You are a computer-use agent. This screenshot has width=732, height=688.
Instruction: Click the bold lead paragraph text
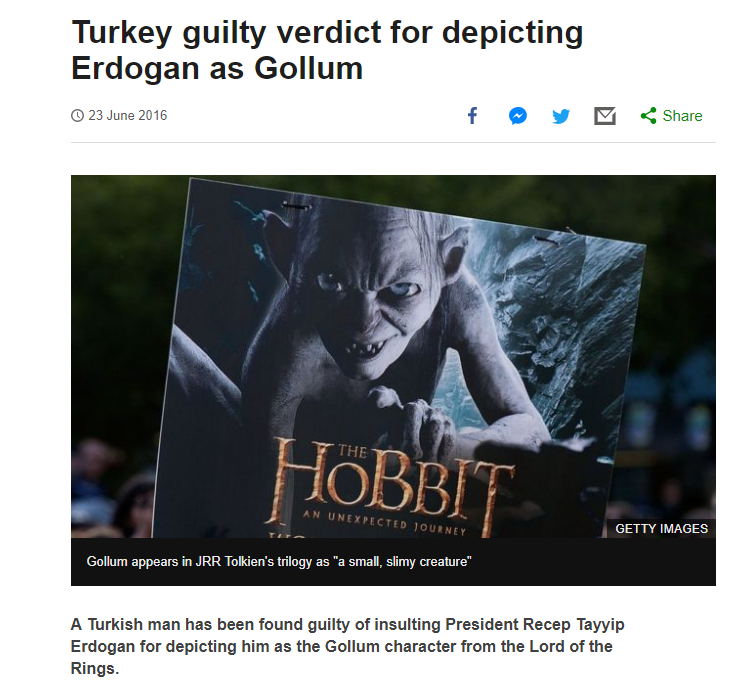(348, 646)
